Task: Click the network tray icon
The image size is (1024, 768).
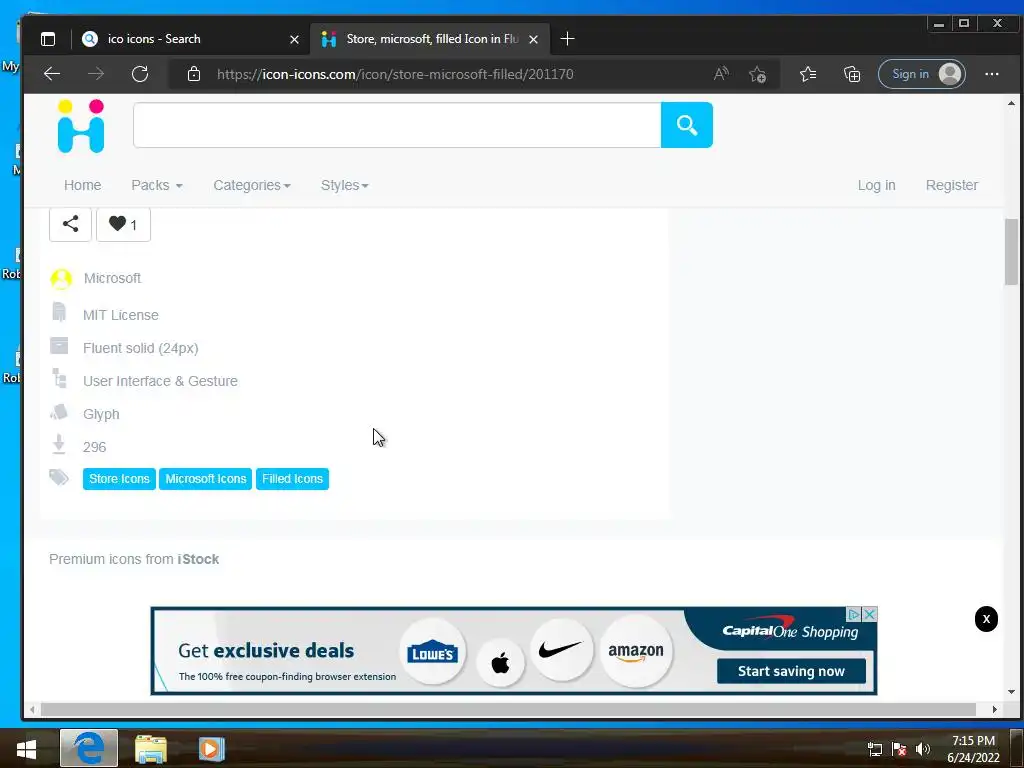Action: click(874, 749)
